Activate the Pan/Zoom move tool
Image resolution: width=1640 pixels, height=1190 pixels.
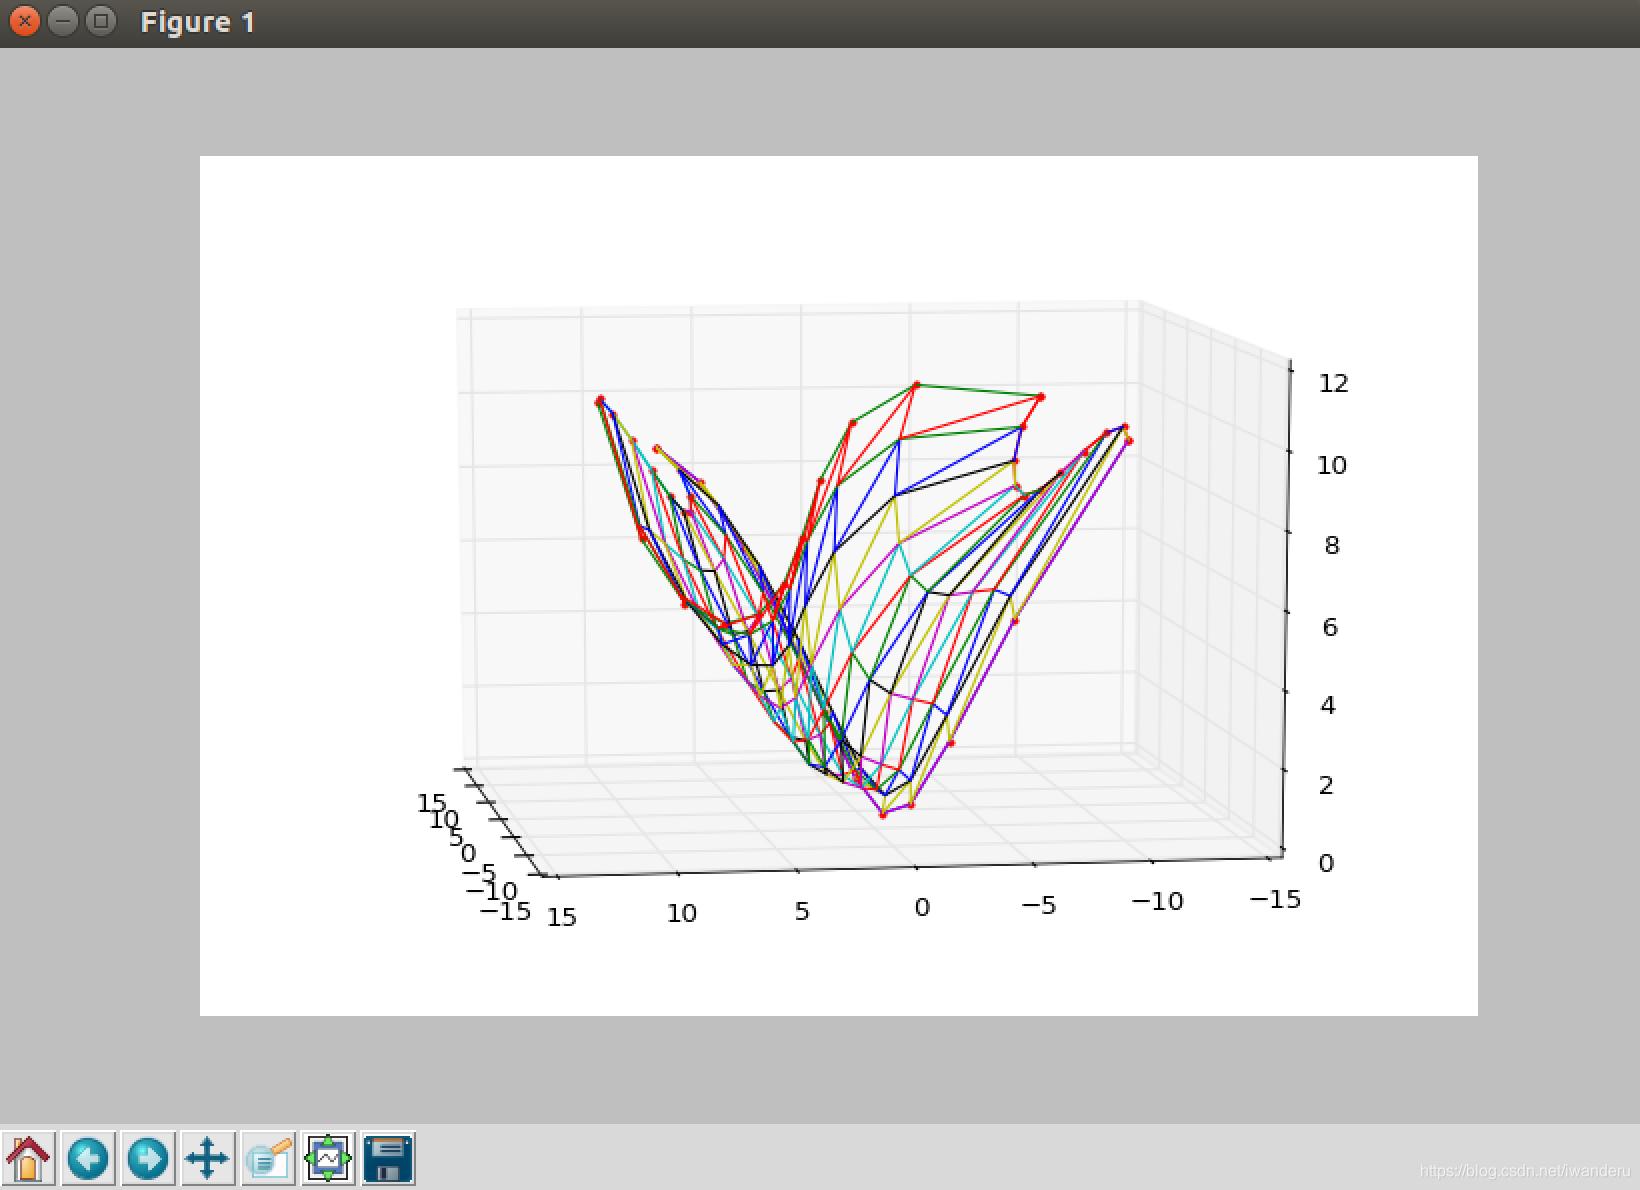coord(208,1159)
